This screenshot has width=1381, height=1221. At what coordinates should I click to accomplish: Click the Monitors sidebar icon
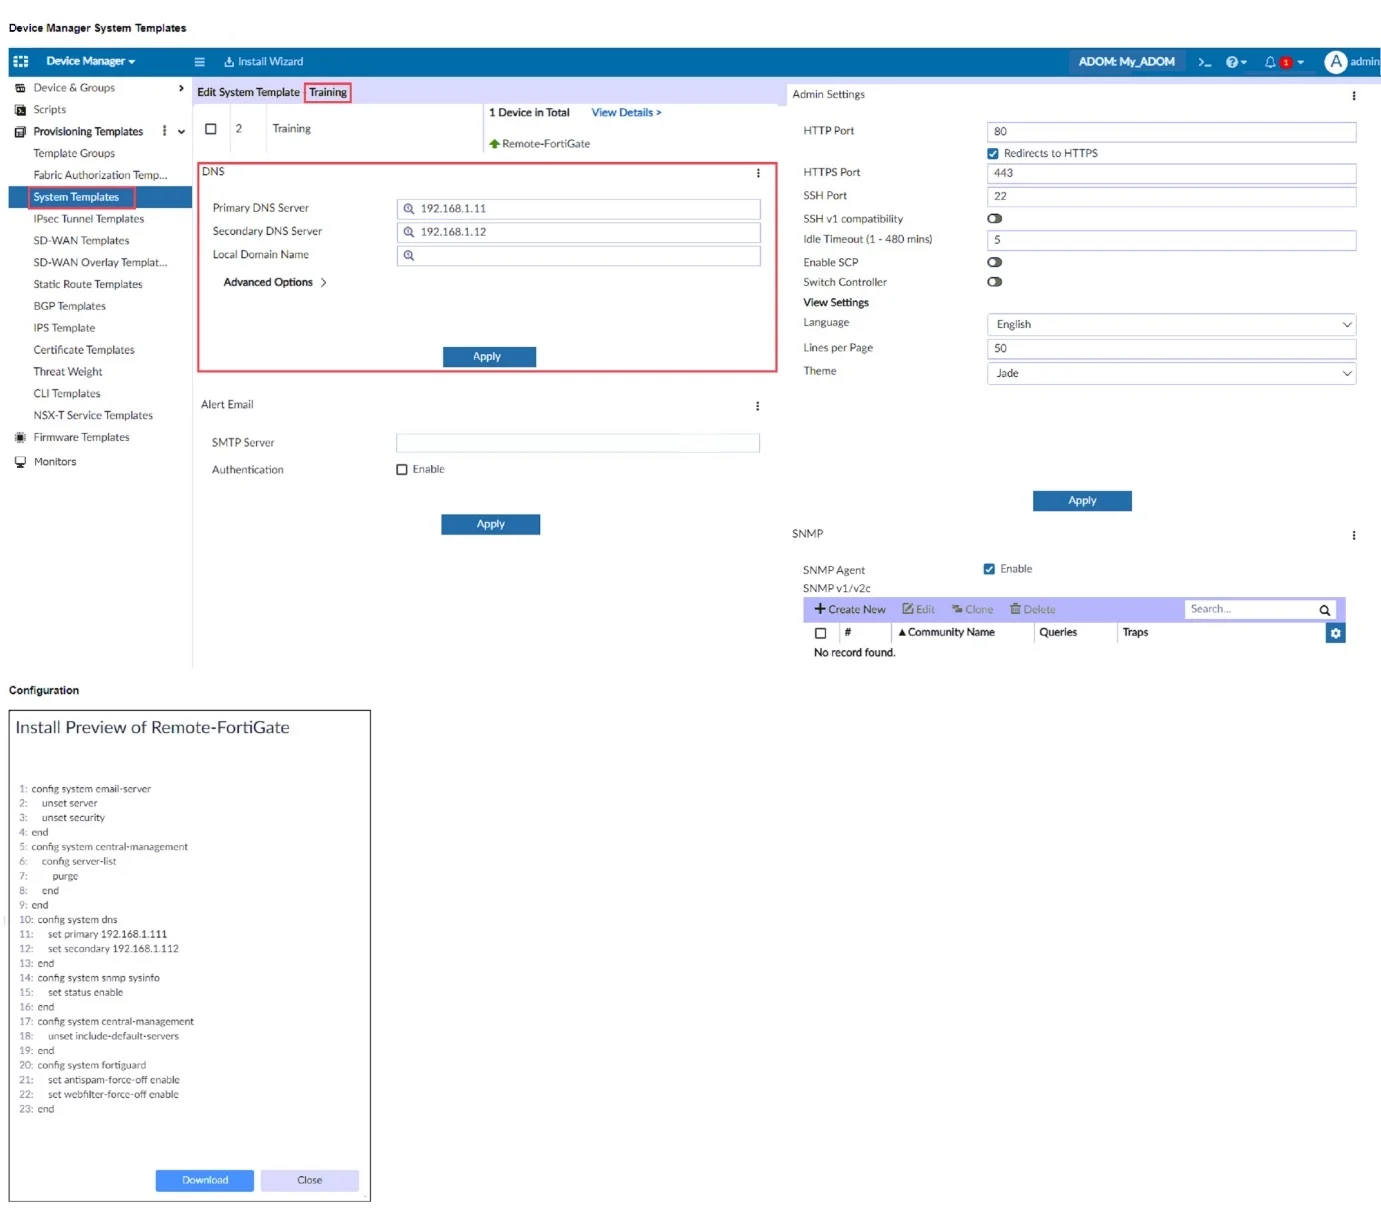pos(20,462)
